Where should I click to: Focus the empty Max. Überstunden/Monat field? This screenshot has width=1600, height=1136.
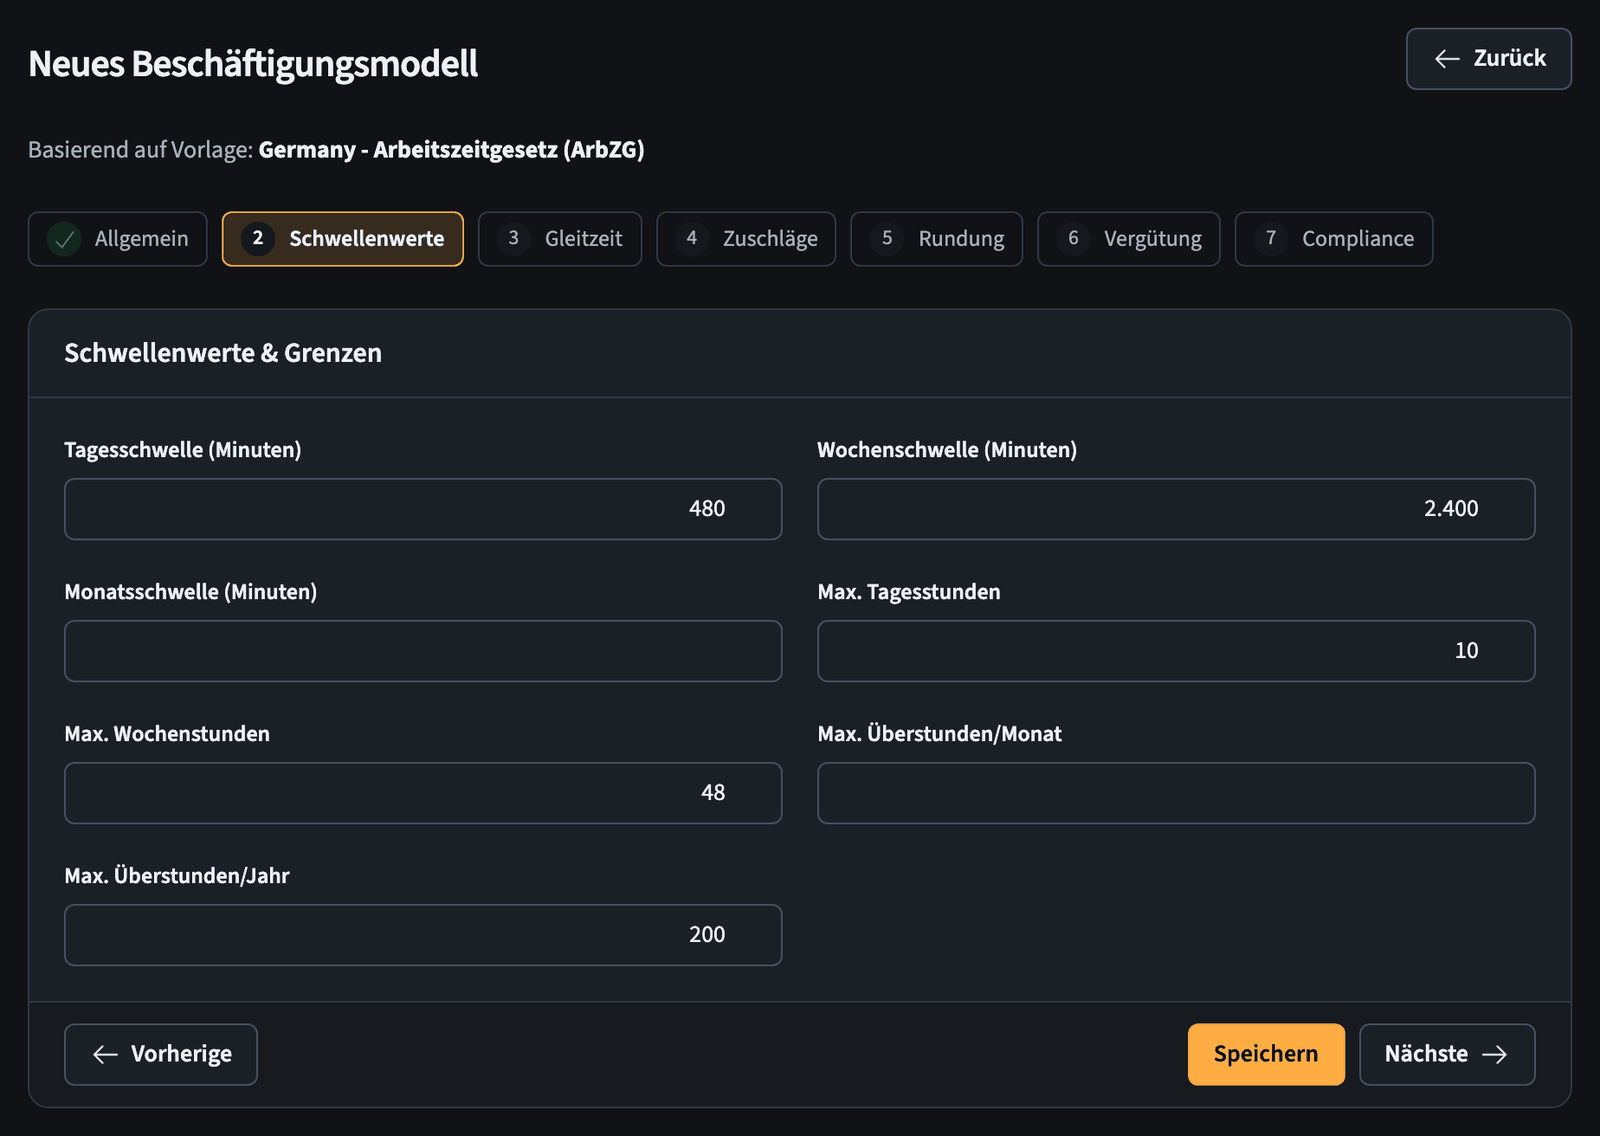1176,793
